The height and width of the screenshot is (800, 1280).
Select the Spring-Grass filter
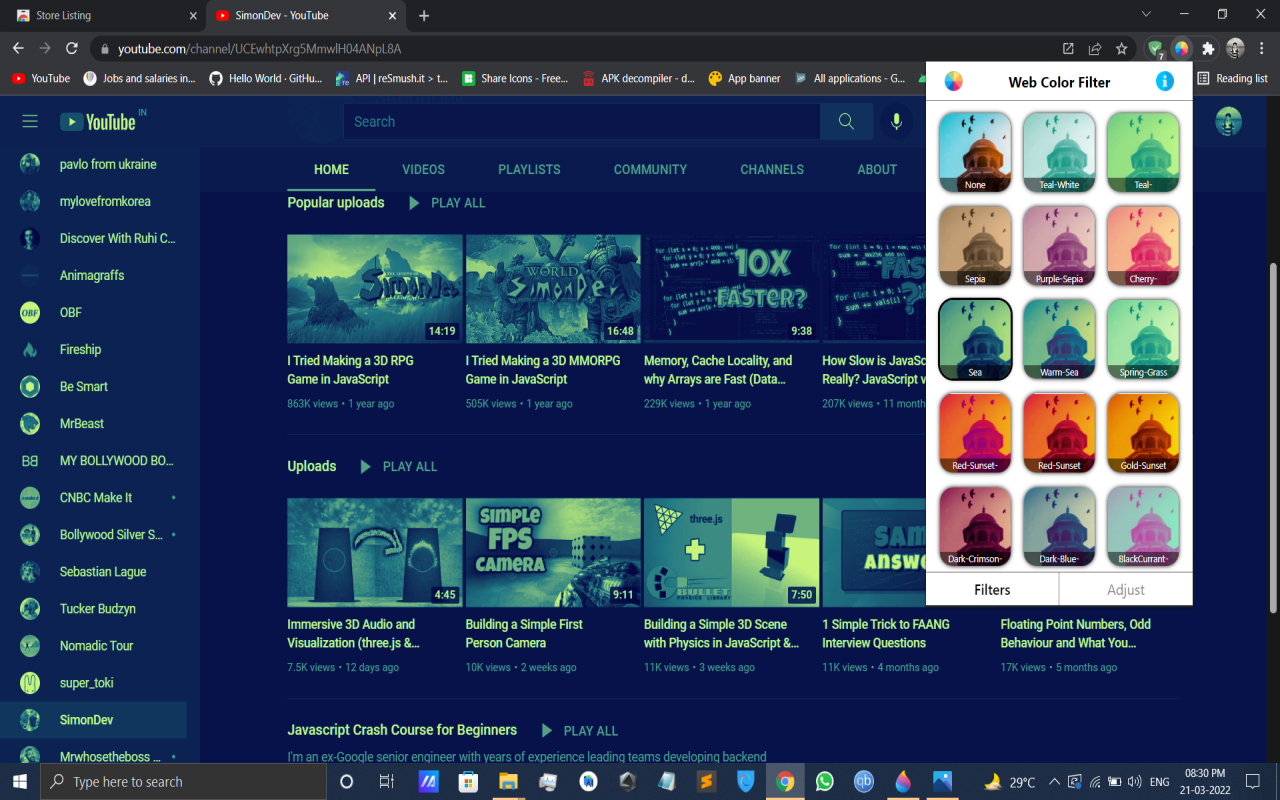[1143, 339]
